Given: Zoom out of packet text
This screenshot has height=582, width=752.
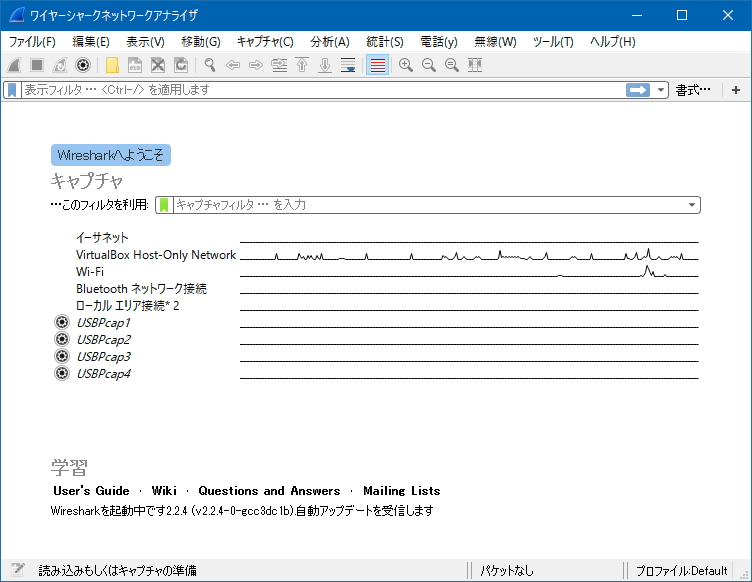Looking at the screenshot, I should [429, 65].
